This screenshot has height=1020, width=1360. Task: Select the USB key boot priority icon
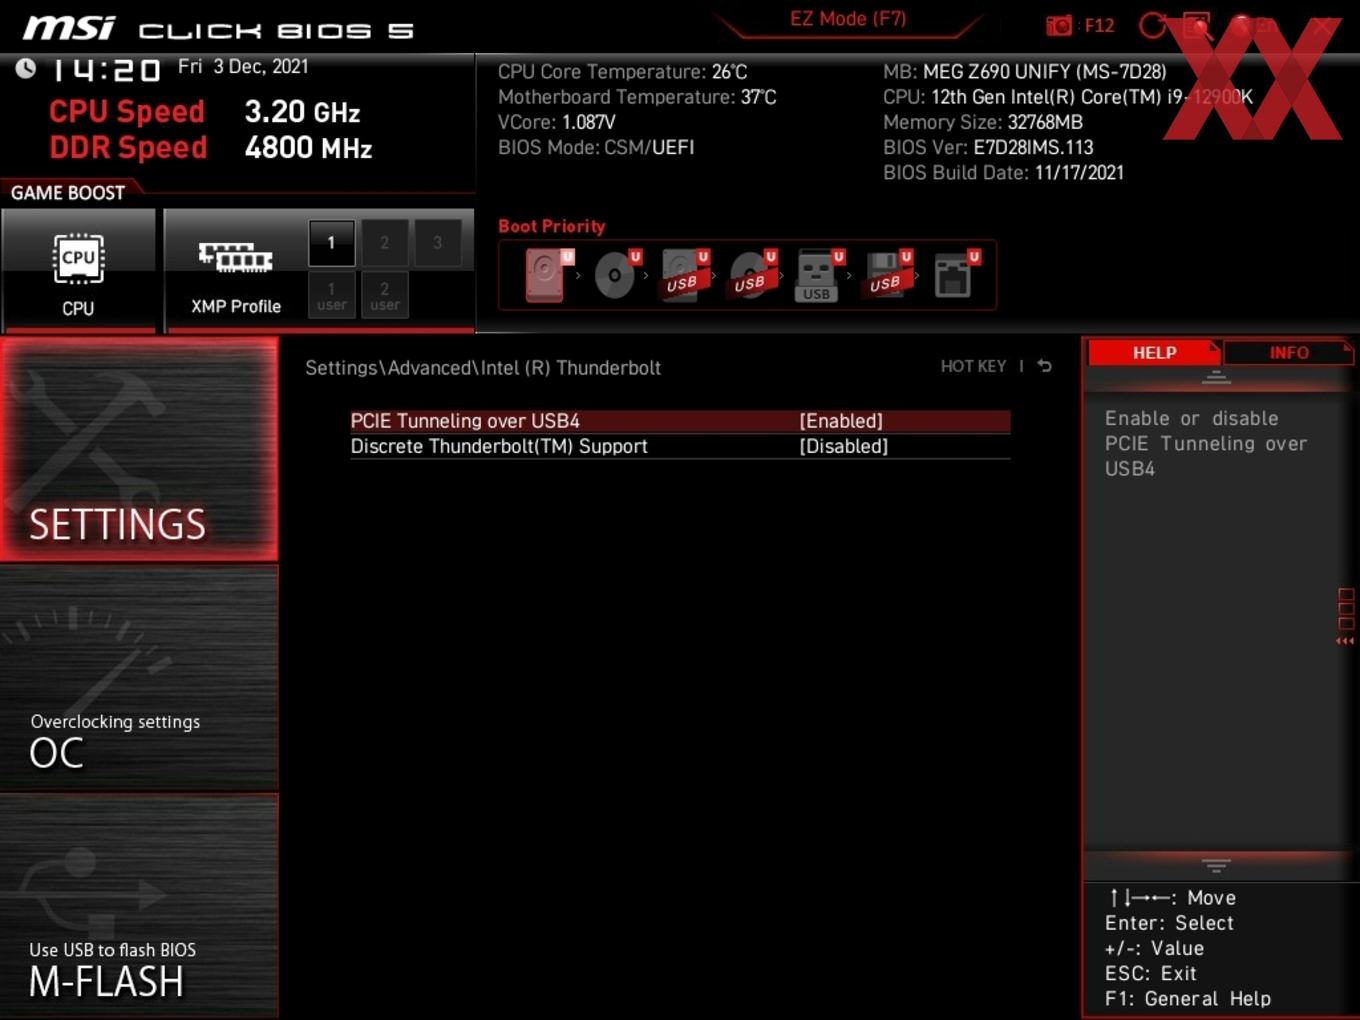pyautogui.click(x=818, y=275)
